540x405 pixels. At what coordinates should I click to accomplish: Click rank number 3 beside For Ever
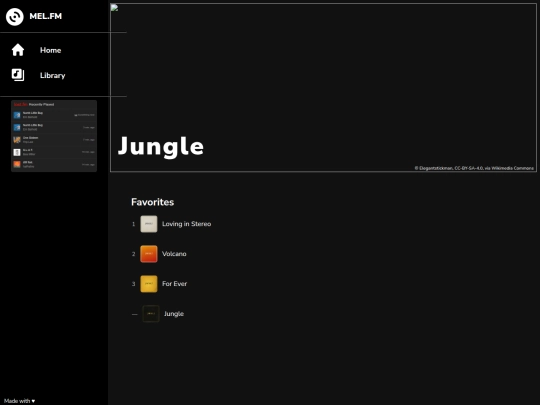pos(134,284)
